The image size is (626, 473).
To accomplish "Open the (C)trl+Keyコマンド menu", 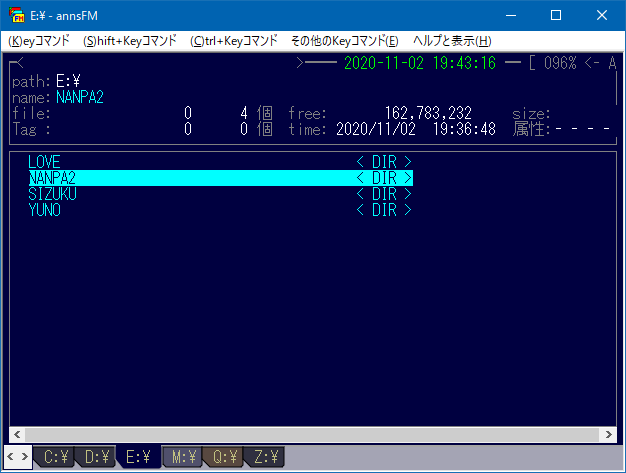I will tap(234, 41).
